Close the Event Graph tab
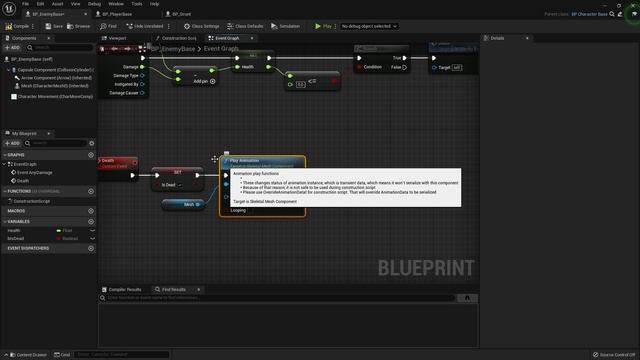 point(252,38)
